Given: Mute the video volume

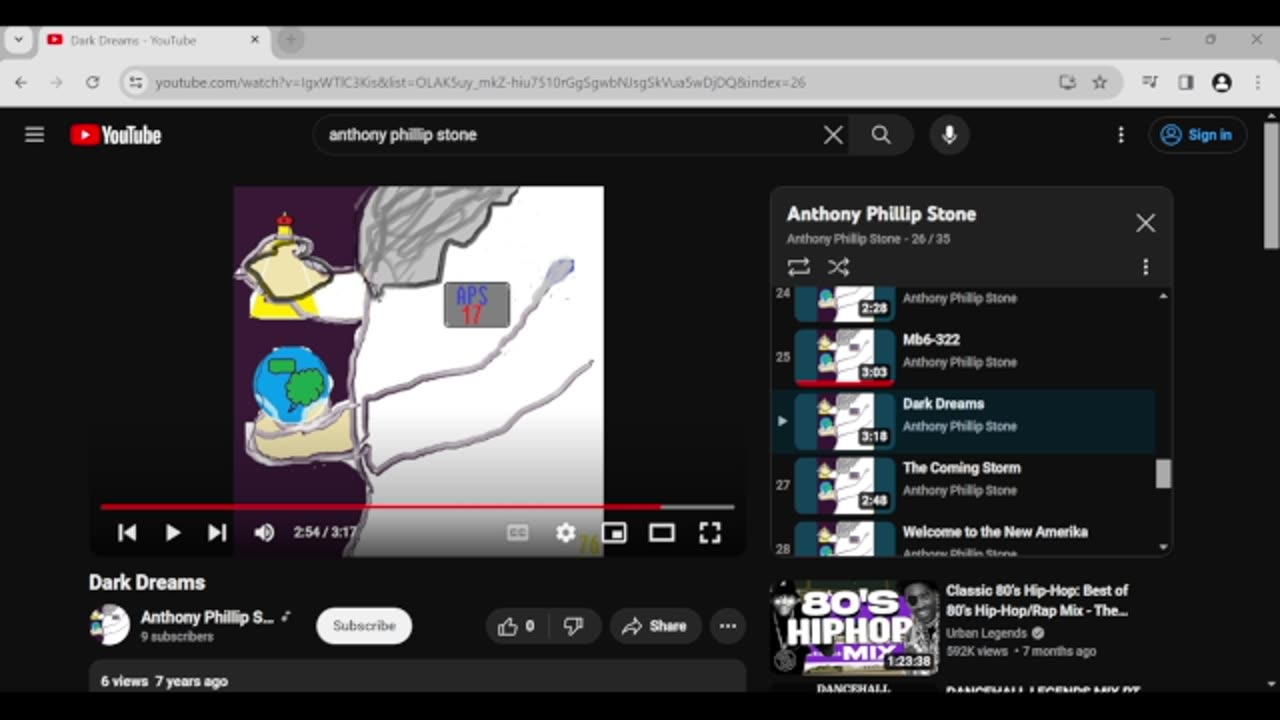Looking at the screenshot, I should click(264, 533).
